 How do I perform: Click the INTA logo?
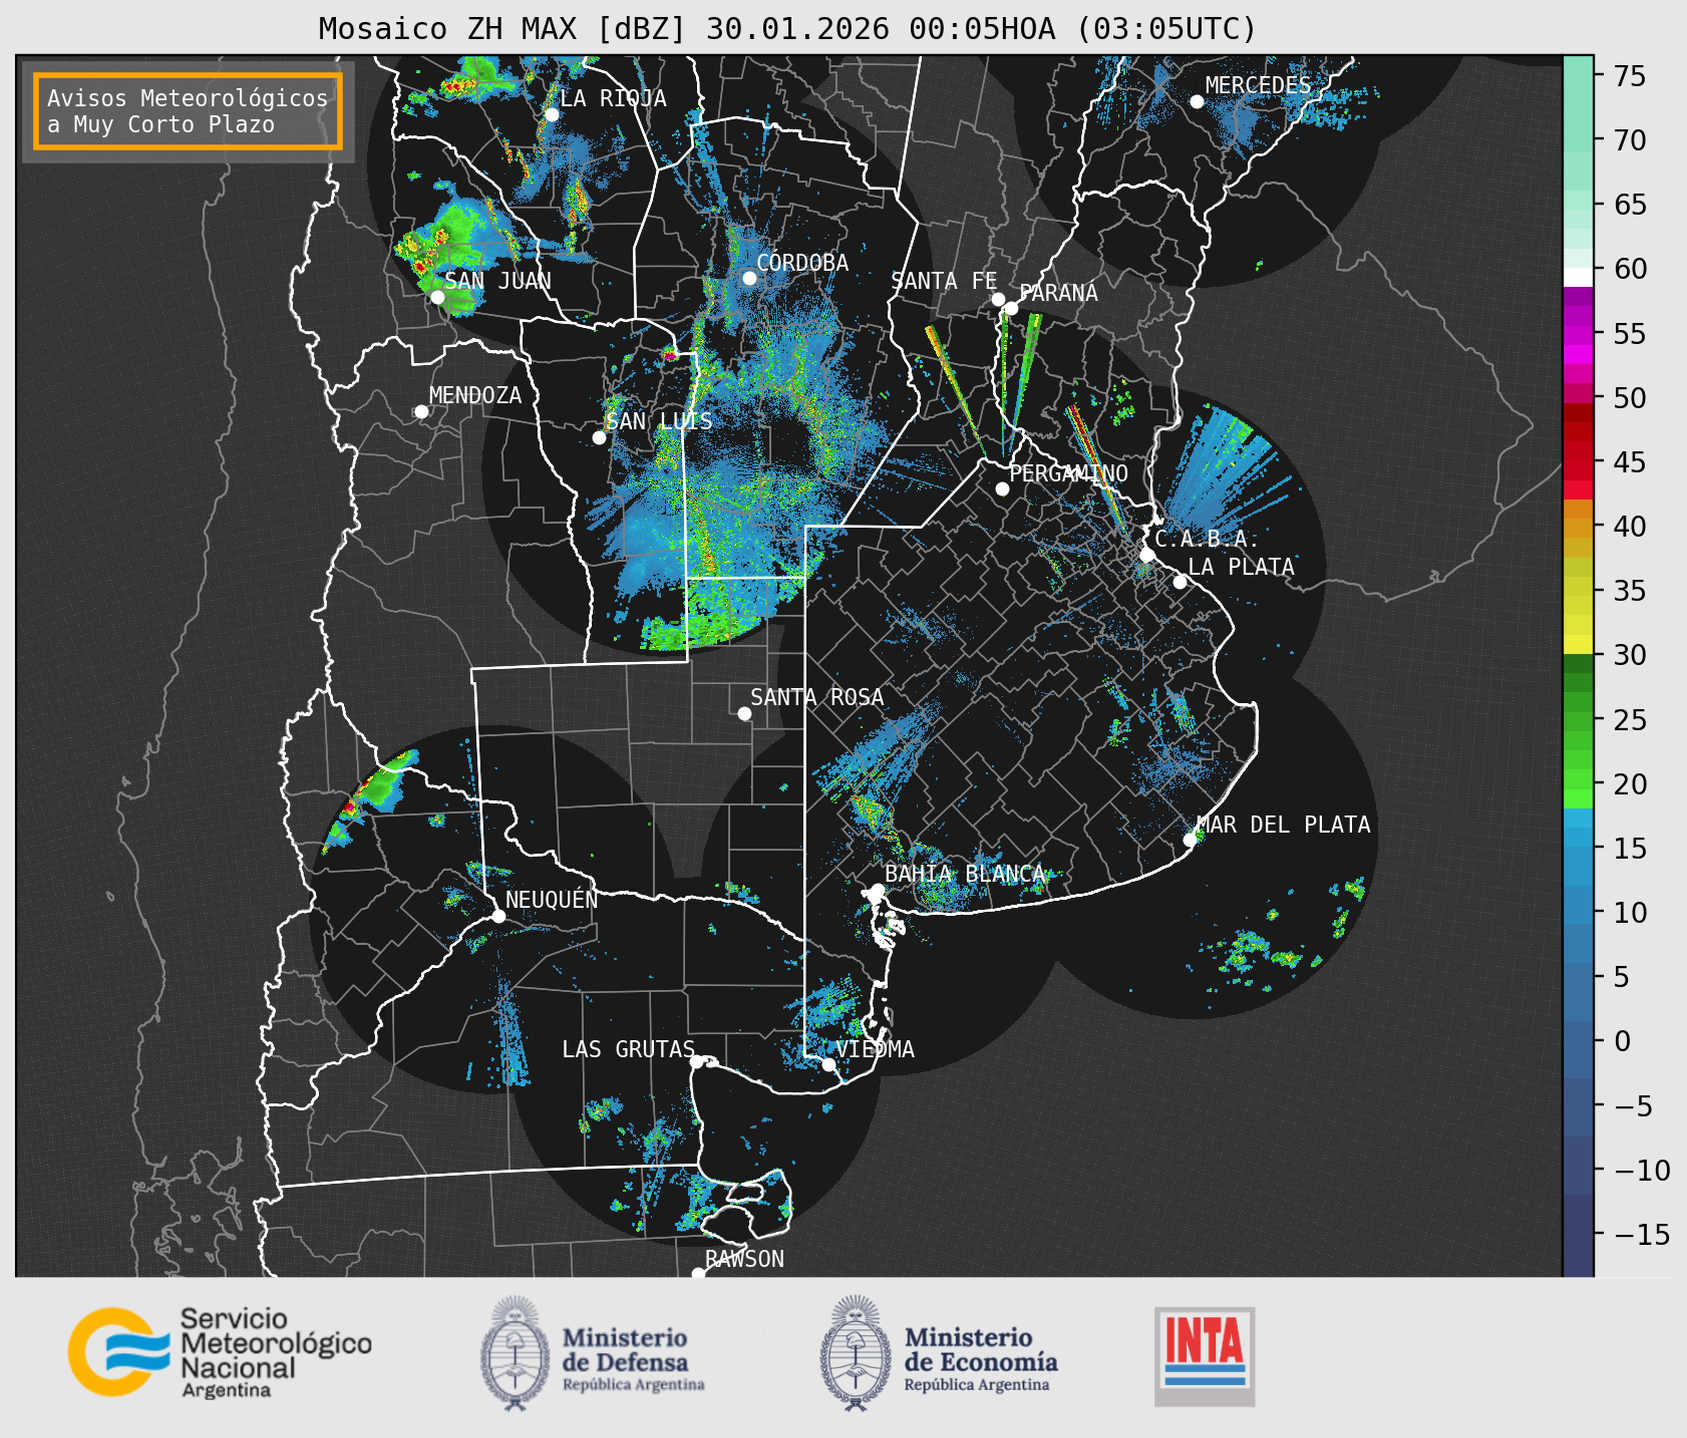click(1205, 1356)
